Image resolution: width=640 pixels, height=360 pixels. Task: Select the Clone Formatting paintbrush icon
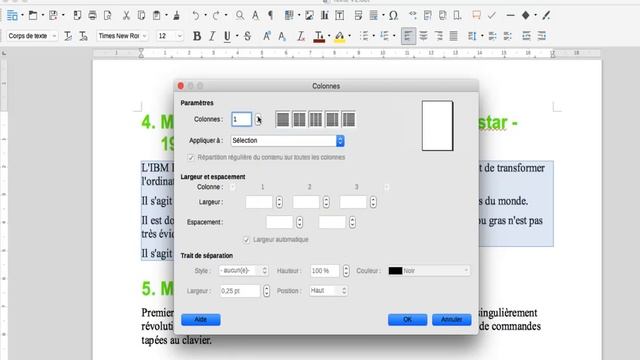pos(176,16)
